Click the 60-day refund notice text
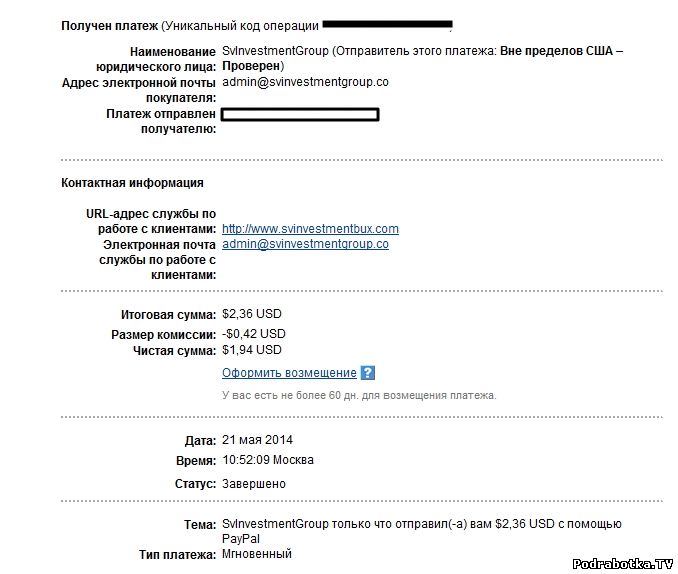 tap(359, 395)
